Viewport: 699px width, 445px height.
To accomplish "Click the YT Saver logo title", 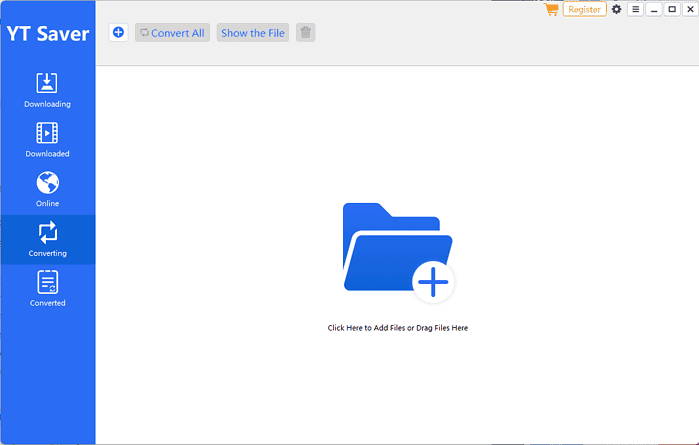I will 47,34.
